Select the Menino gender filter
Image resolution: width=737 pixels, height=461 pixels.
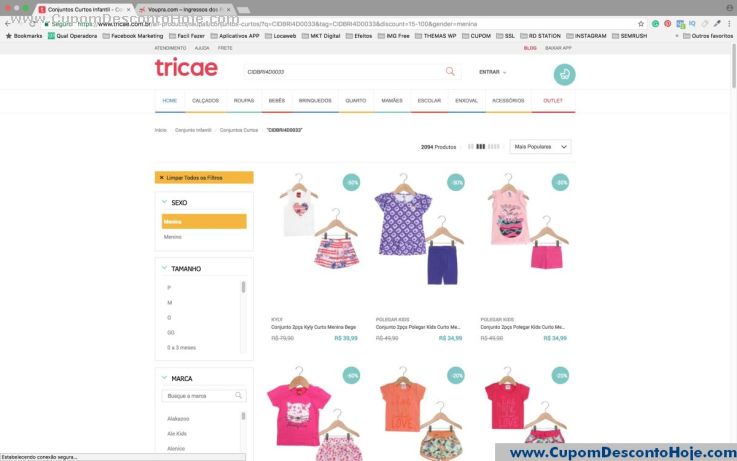click(173, 237)
